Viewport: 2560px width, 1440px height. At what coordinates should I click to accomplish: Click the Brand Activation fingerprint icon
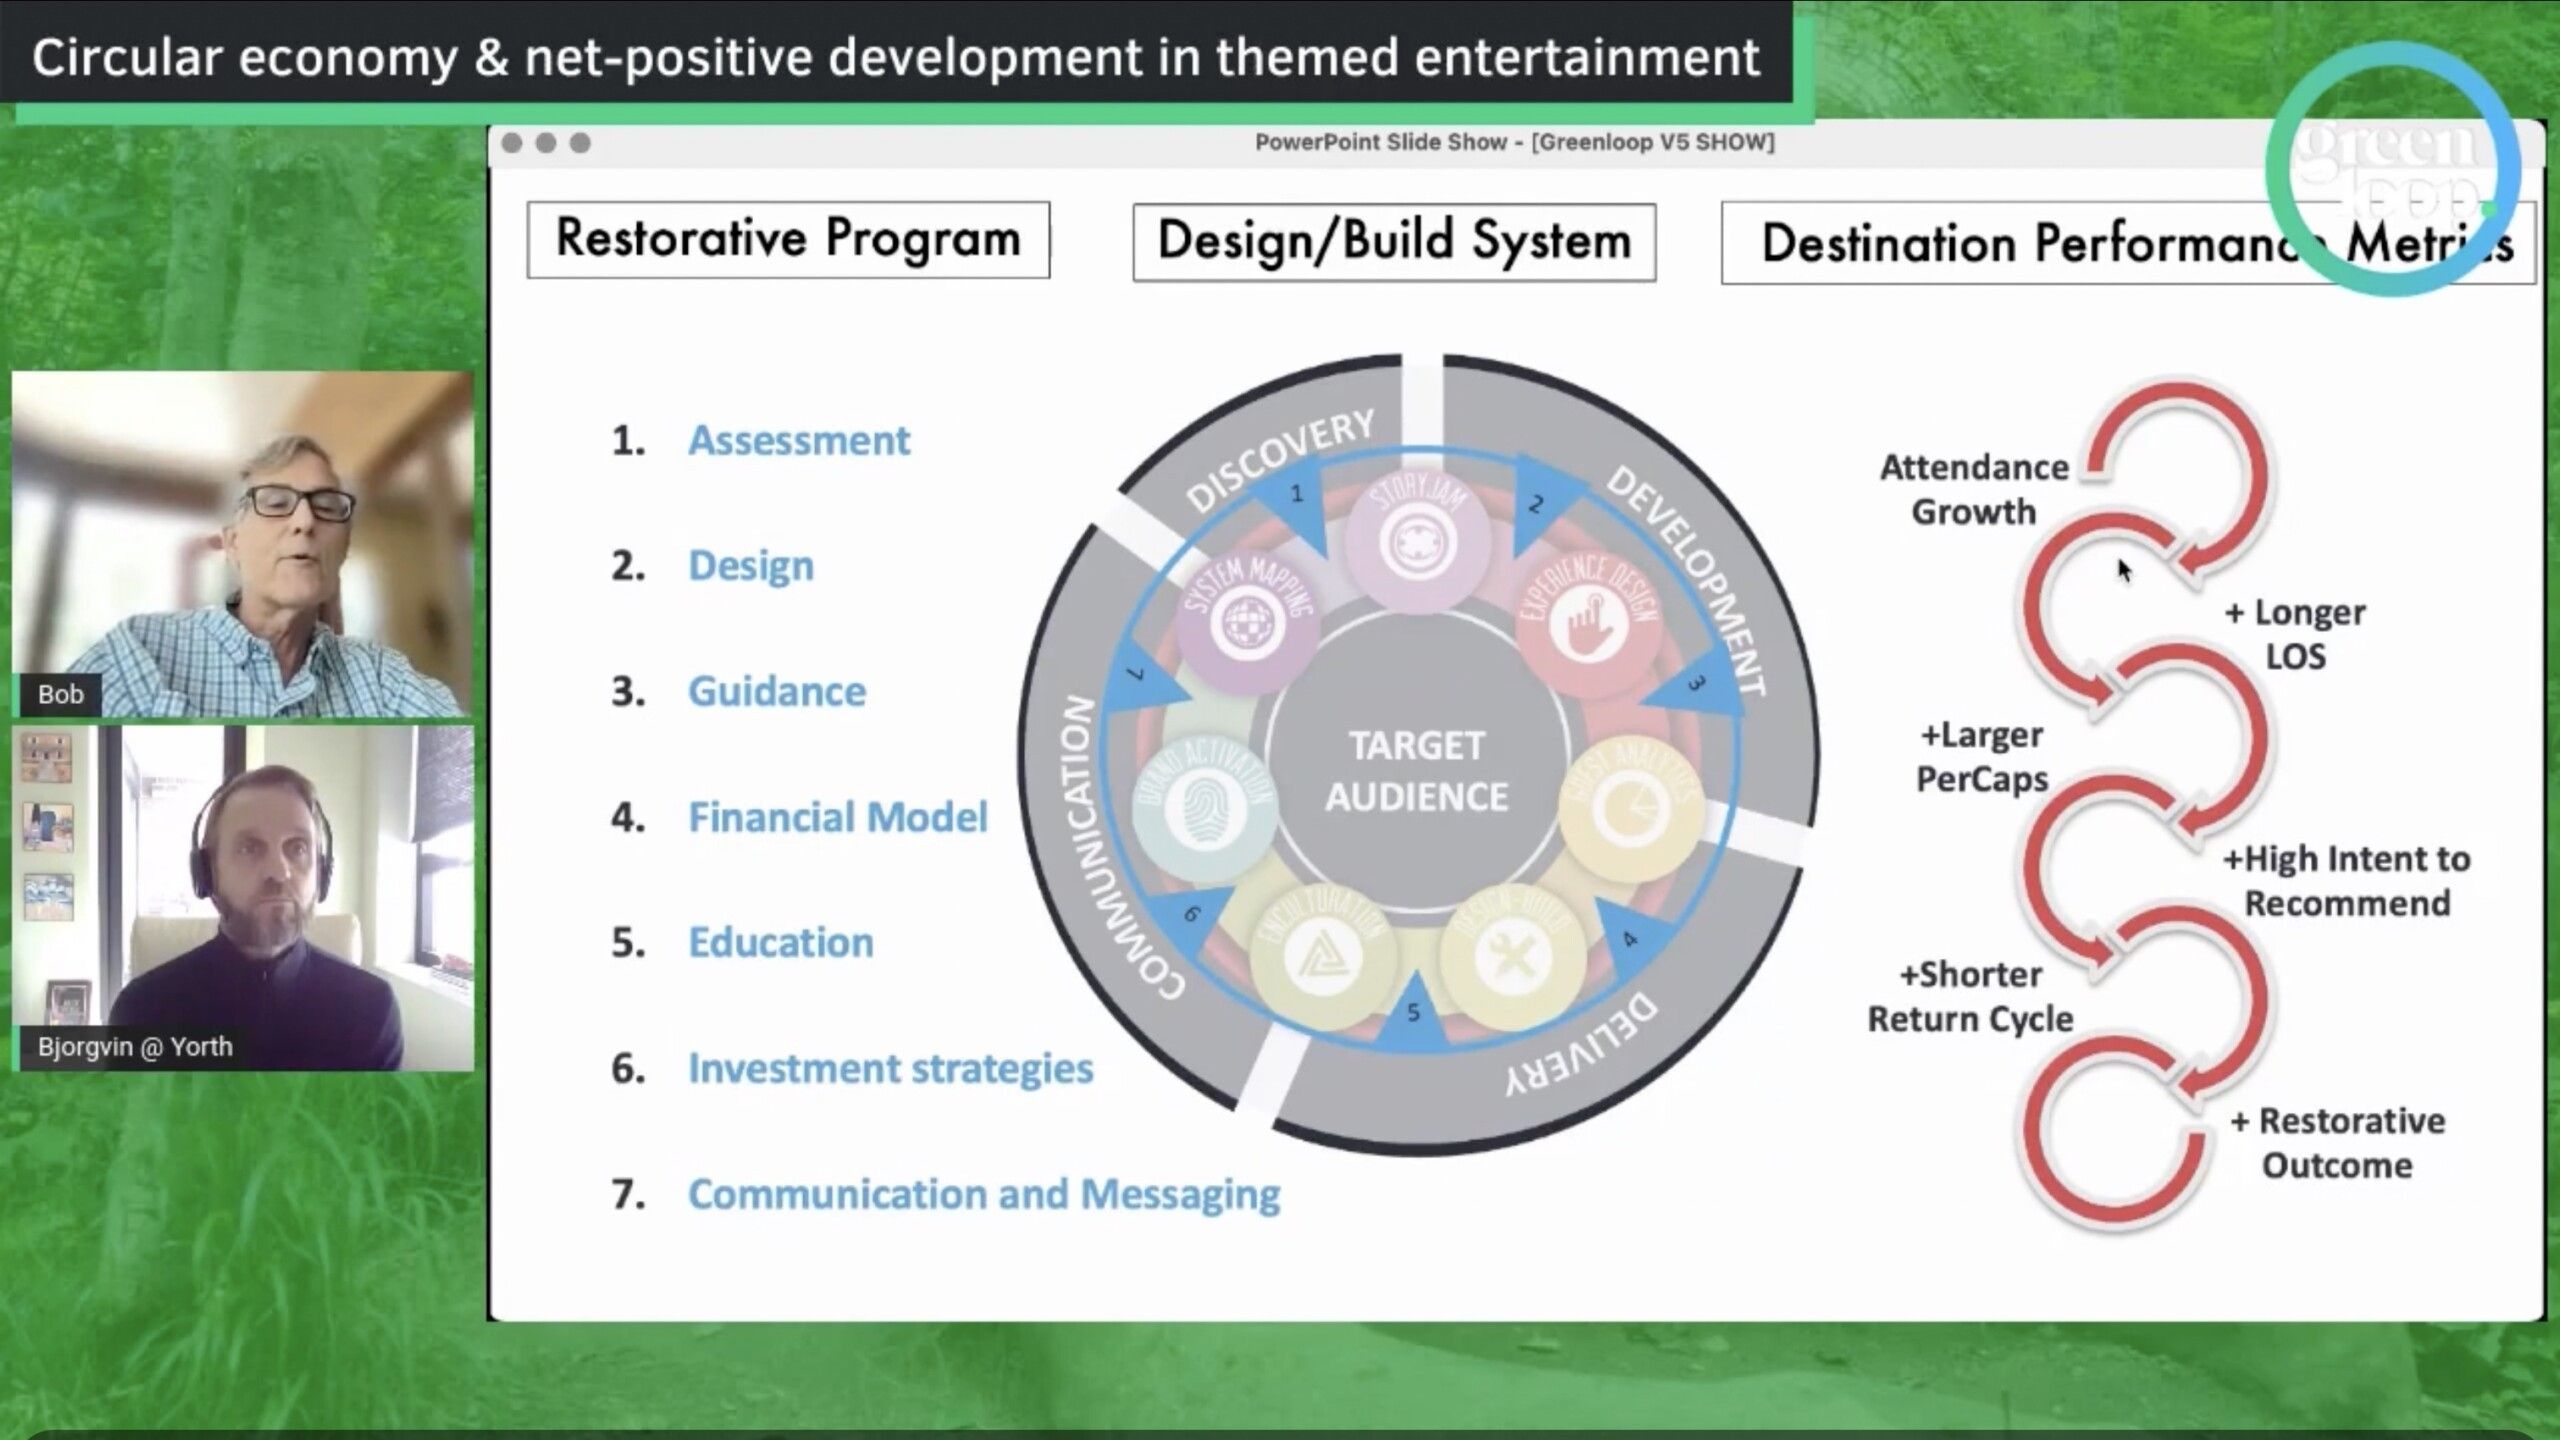coord(1204,808)
